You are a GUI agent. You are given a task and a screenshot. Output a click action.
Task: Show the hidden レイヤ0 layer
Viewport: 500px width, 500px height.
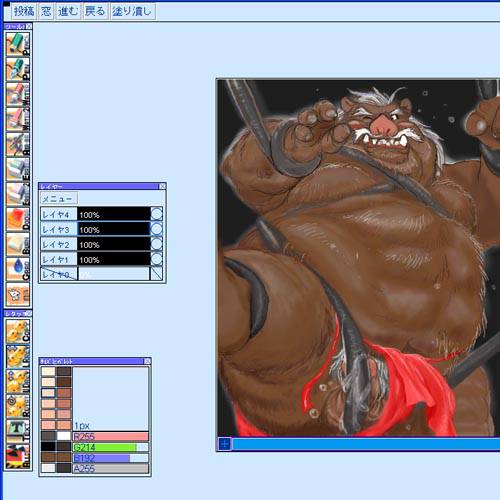click(157, 274)
